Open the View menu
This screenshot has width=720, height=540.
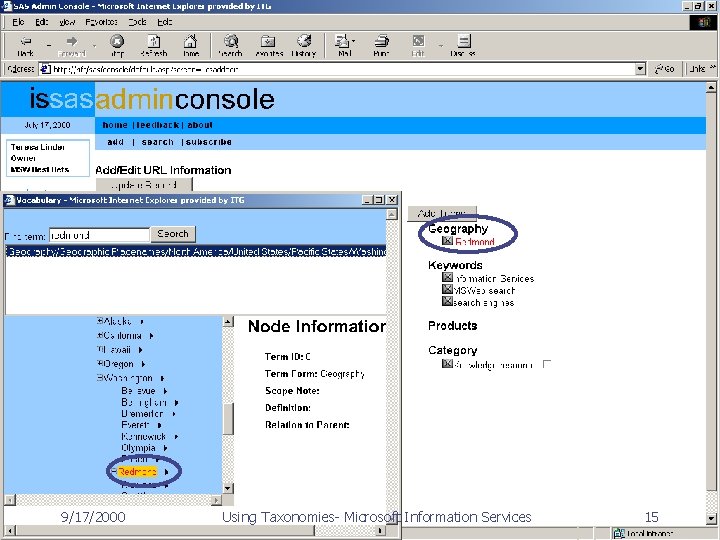pos(67,22)
